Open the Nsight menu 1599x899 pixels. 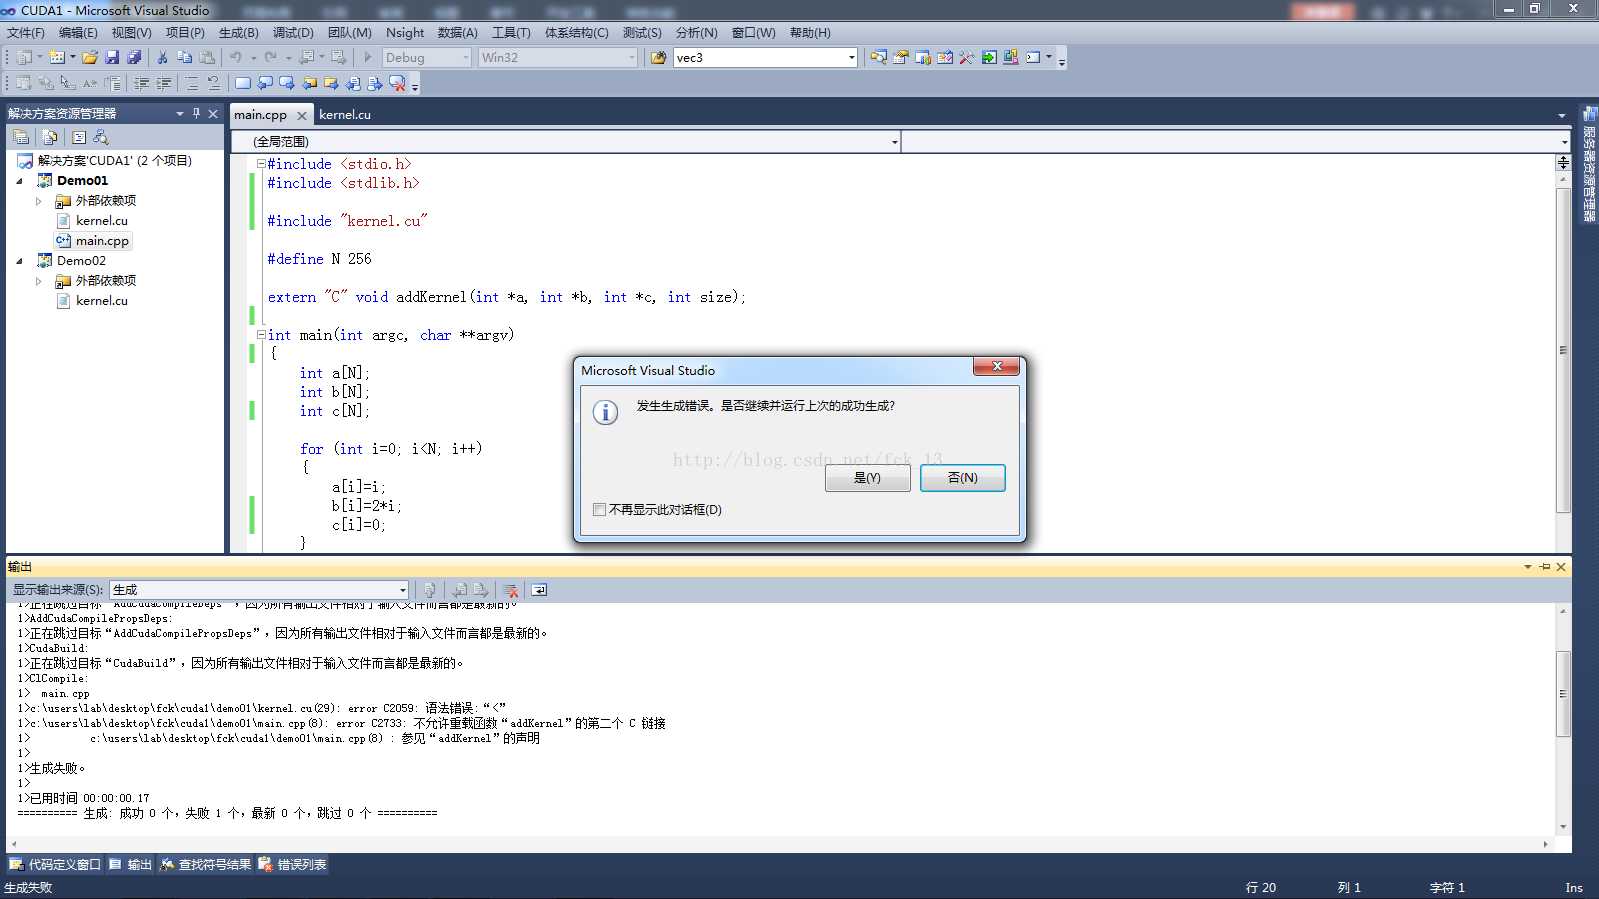(405, 33)
